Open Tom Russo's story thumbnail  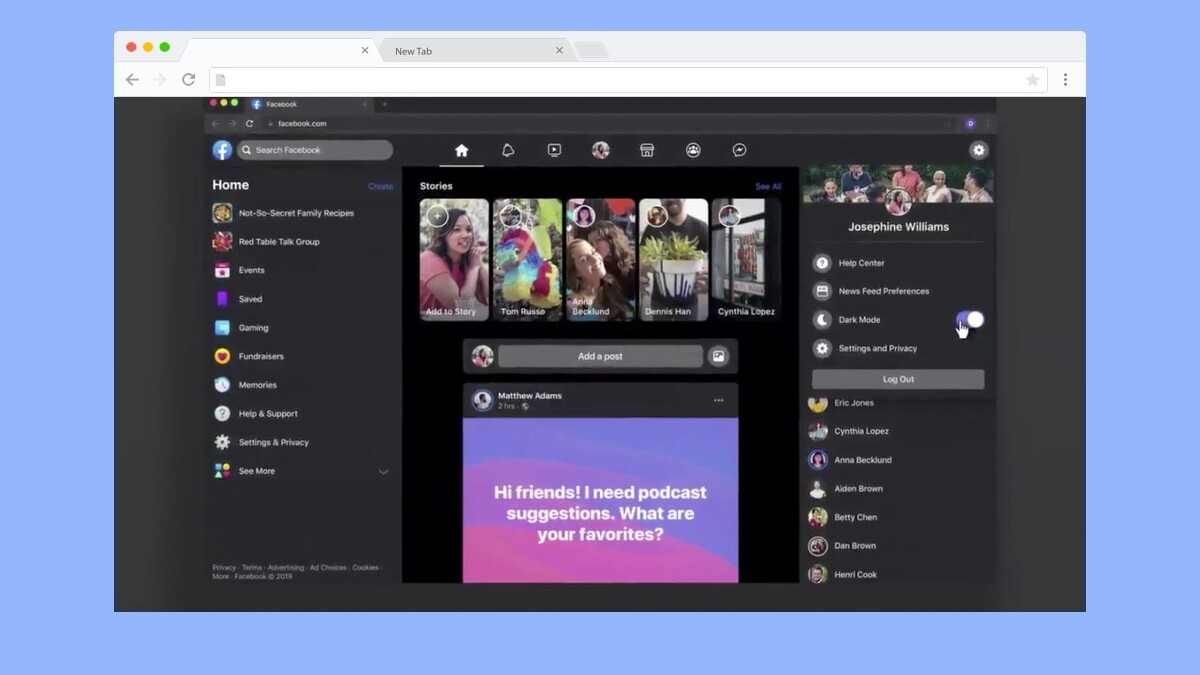(527, 259)
